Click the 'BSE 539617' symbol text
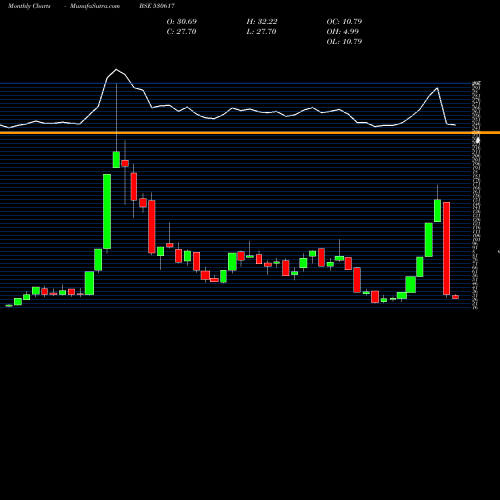The image size is (500, 500). pyautogui.click(x=157, y=6)
